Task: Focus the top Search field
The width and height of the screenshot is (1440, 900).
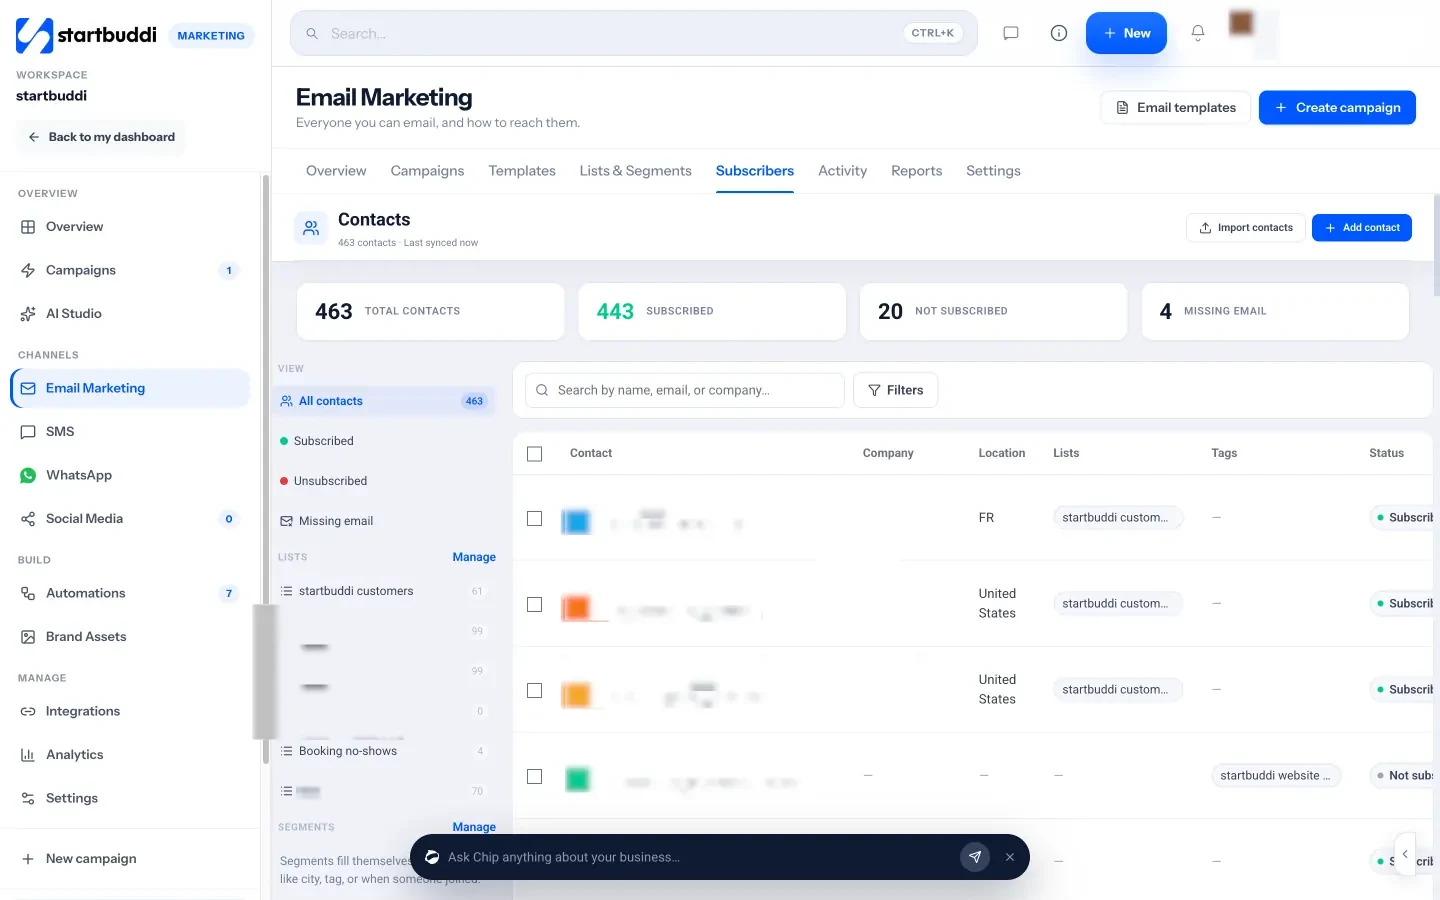Action: tap(633, 33)
